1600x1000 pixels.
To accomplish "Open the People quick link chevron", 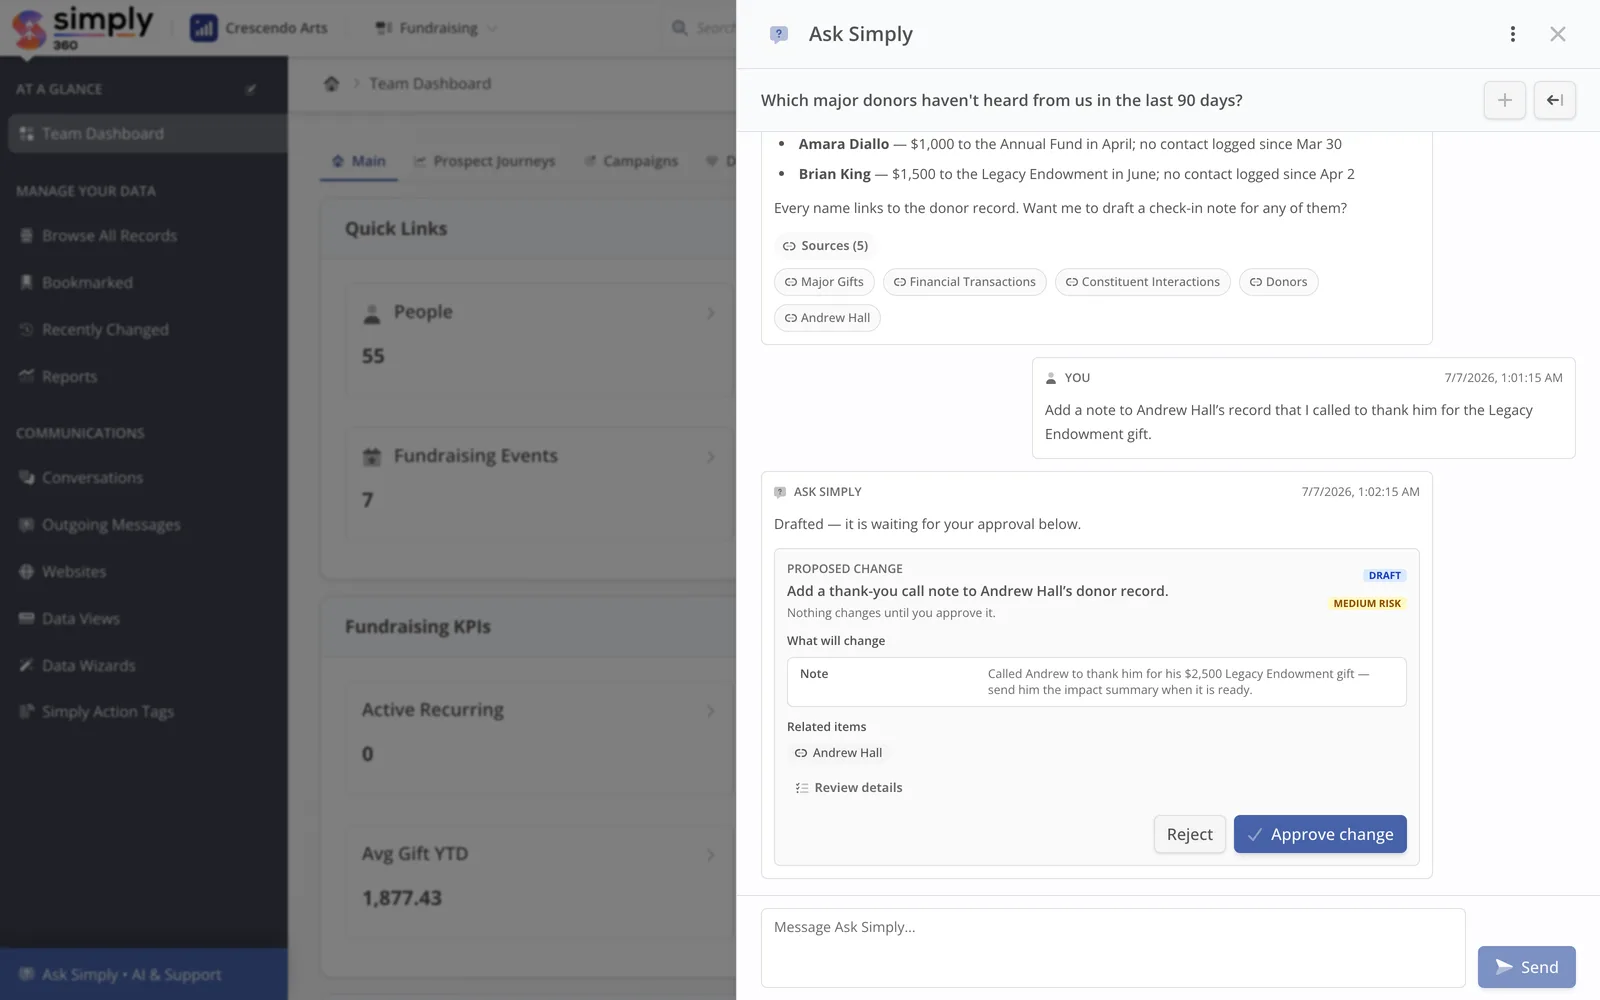I will pyautogui.click(x=711, y=313).
